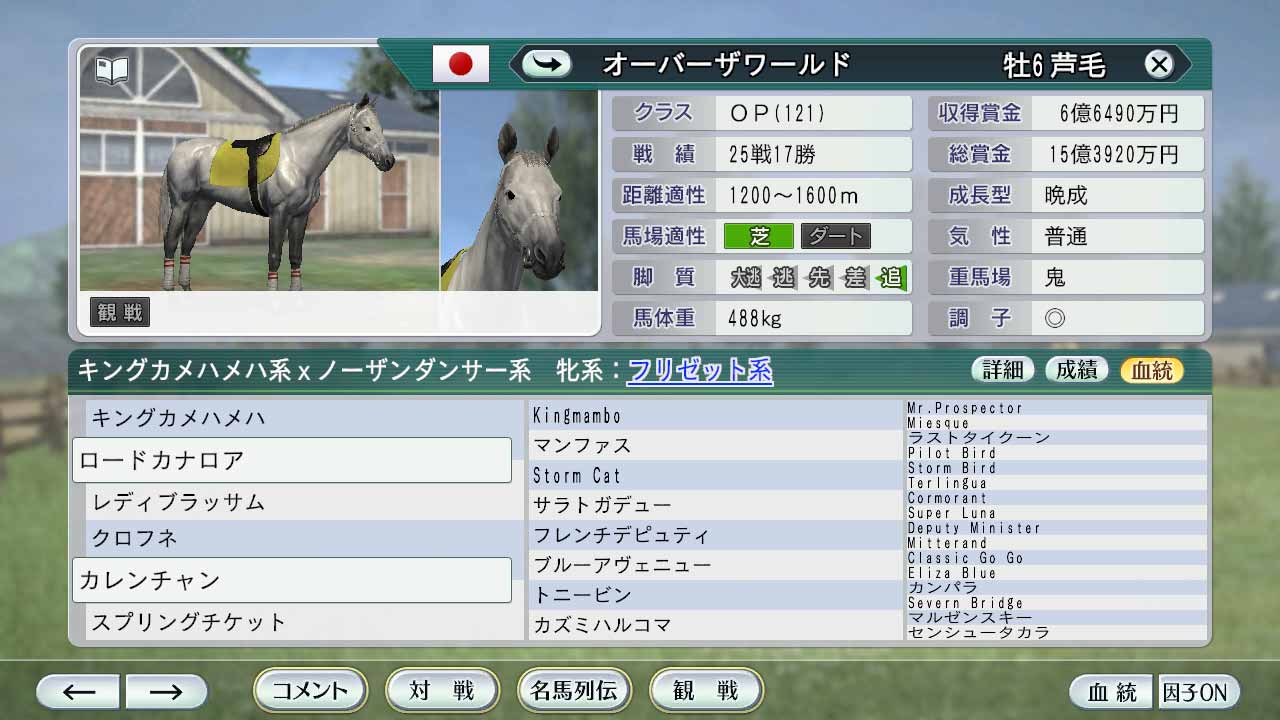This screenshot has width=1280, height=720.
Task: Select the 血統 tab
Action: 1151,370
